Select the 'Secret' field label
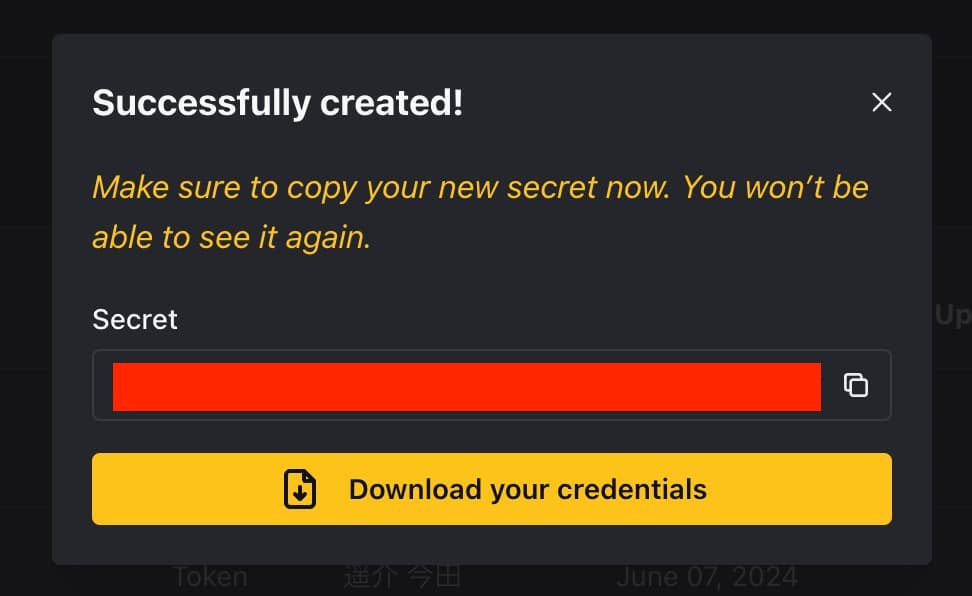Image resolution: width=972 pixels, height=596 pixels. click(x=135, y=320)
